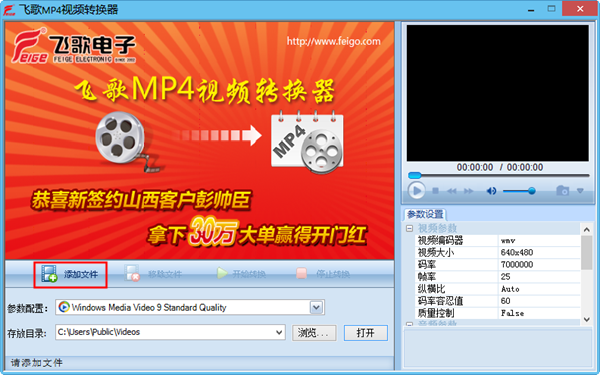
Task: Click the parameter list scroll down arrow
Action: pos(587,319)
